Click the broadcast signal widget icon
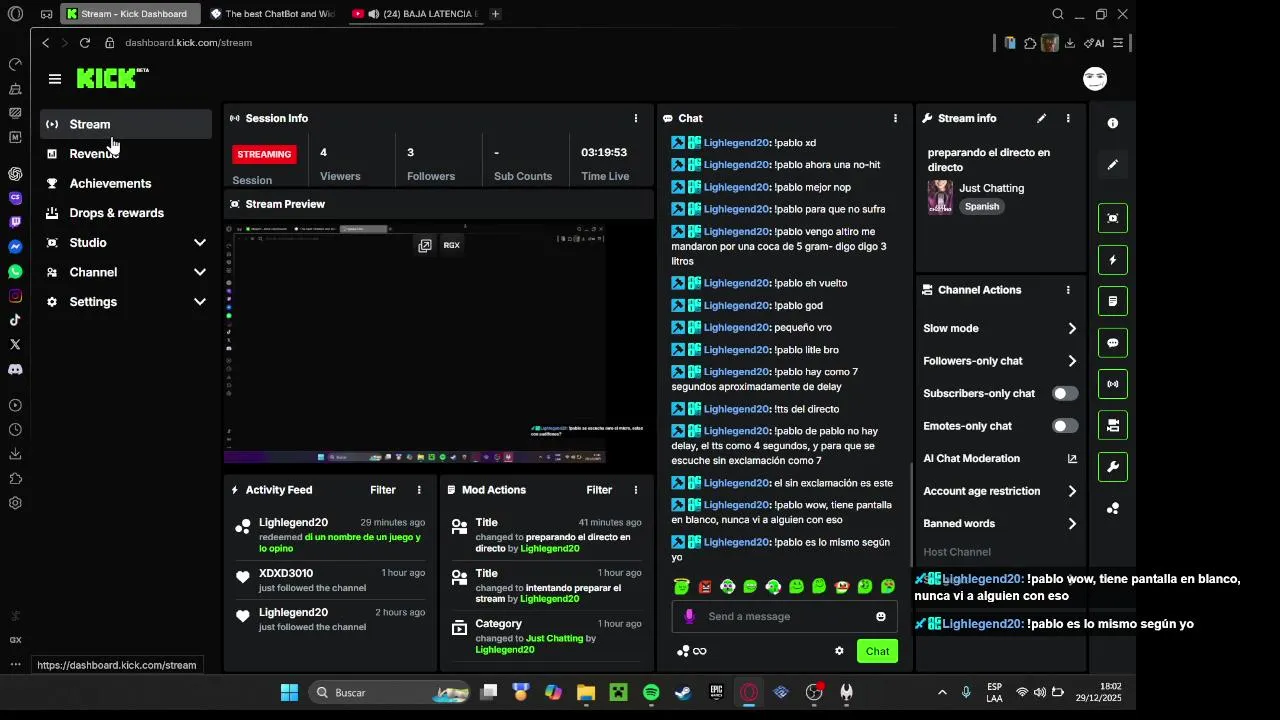The image size is (1280, 720). [1113, 384]
